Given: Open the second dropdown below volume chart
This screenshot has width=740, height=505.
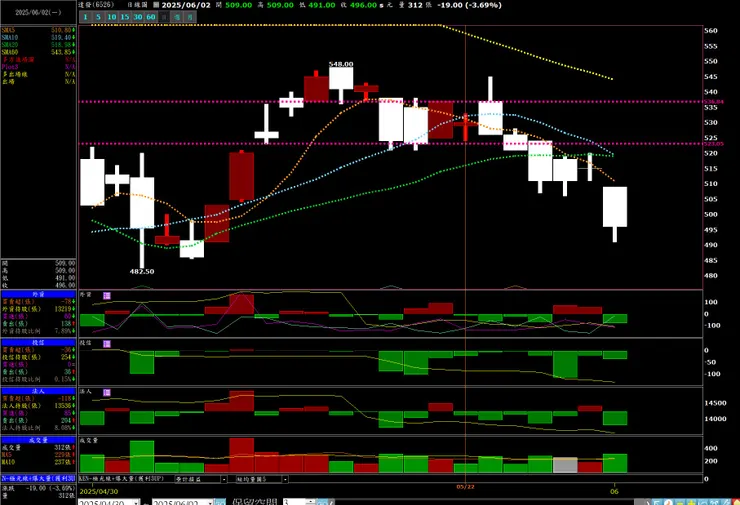Looking at the screenshot, I should [262, 479].
